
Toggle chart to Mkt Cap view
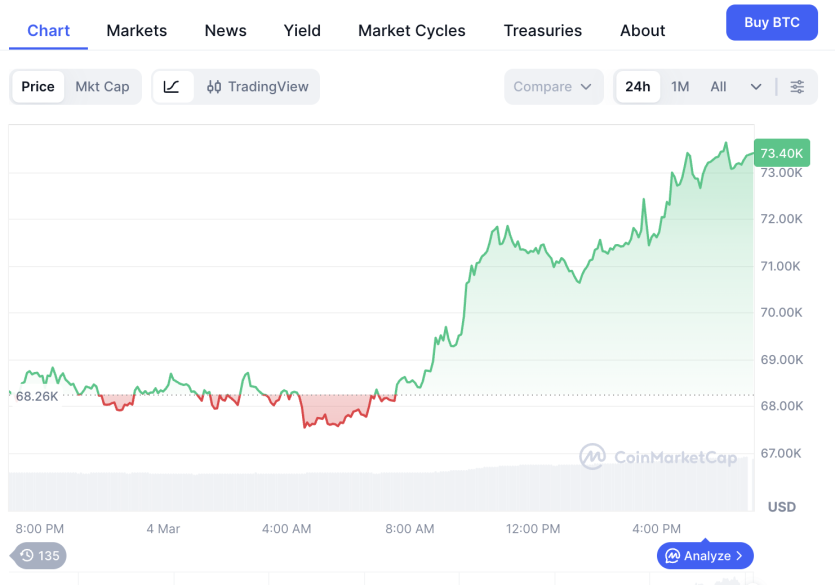[102, 87]
